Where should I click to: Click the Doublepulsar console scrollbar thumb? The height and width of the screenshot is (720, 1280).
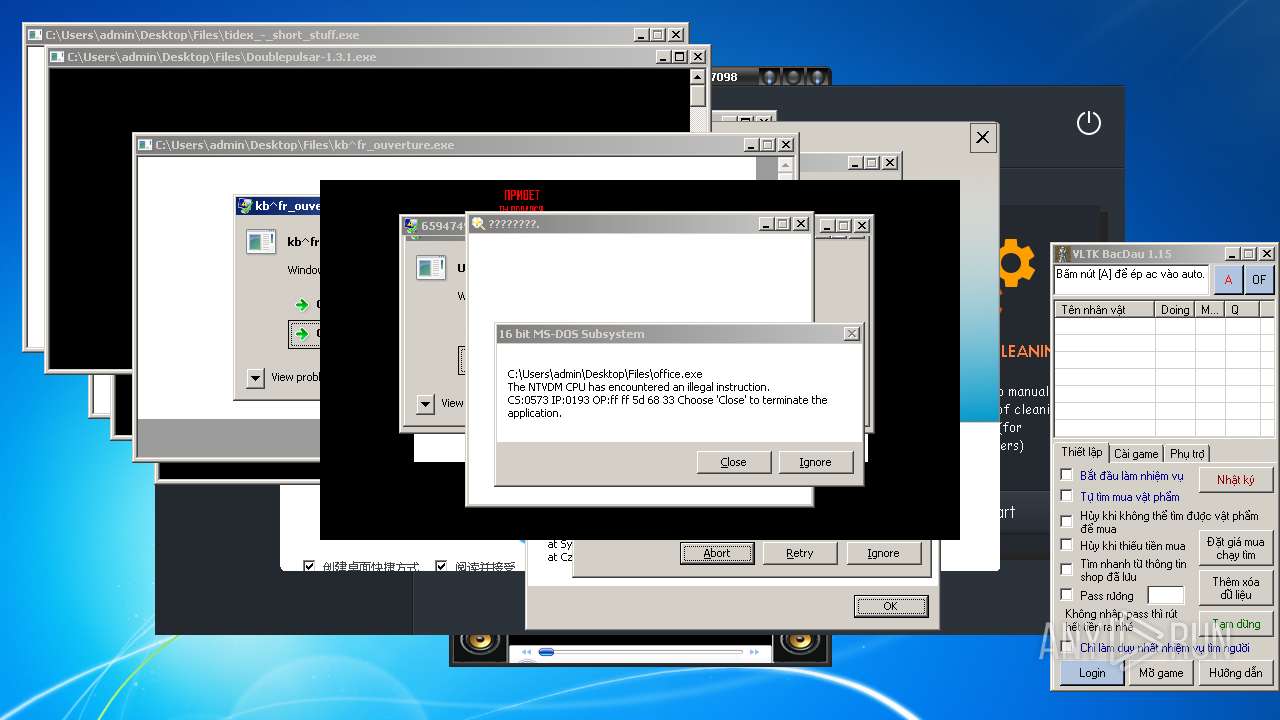[x=698, y=96]
